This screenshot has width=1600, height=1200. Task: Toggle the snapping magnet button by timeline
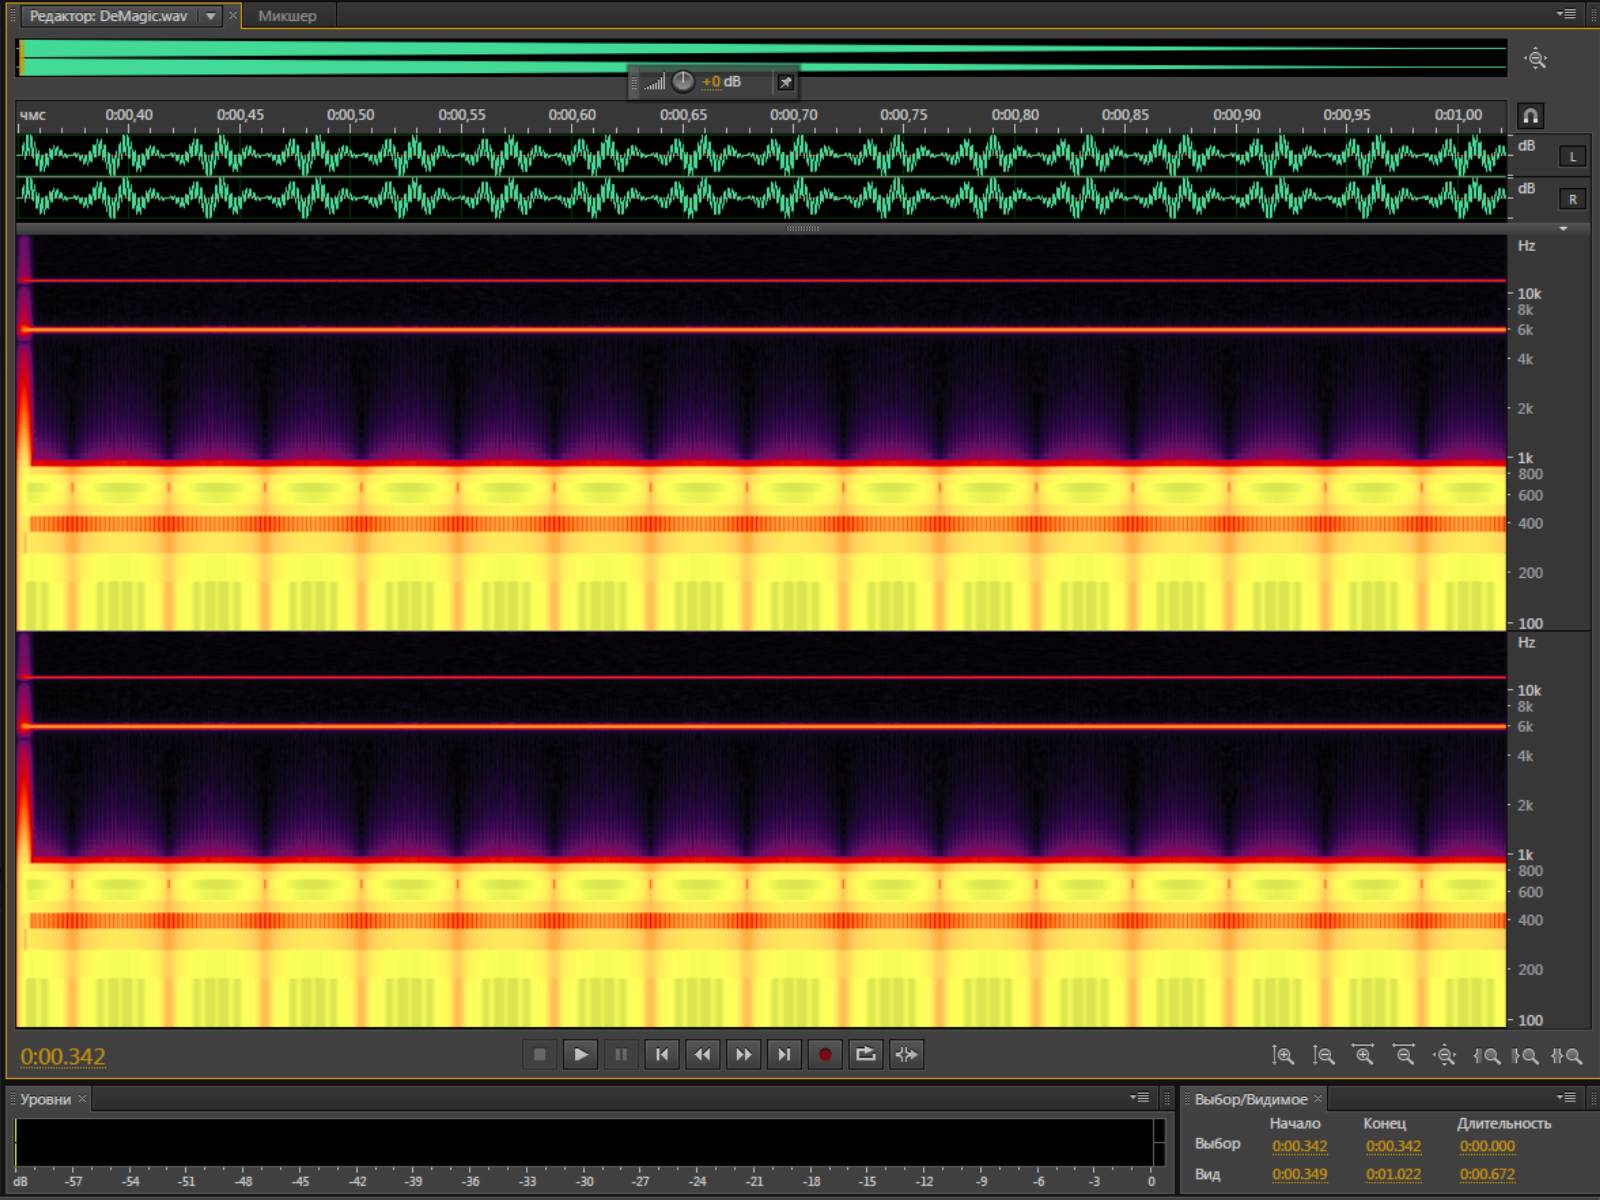tap(1530, 116)
